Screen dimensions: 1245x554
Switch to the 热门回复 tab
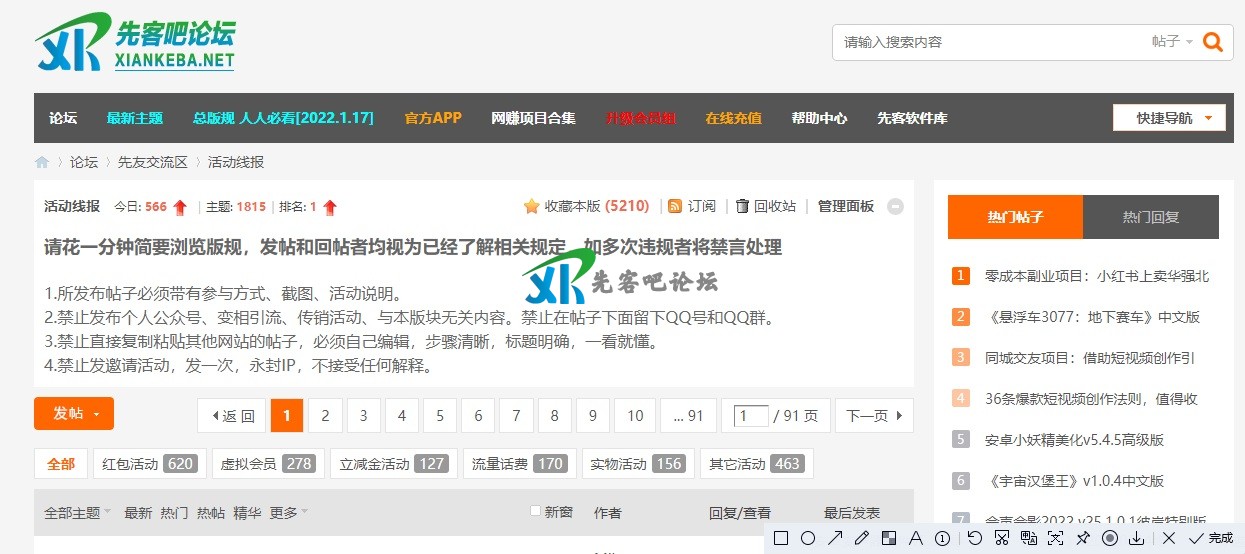coord(1150,217)
